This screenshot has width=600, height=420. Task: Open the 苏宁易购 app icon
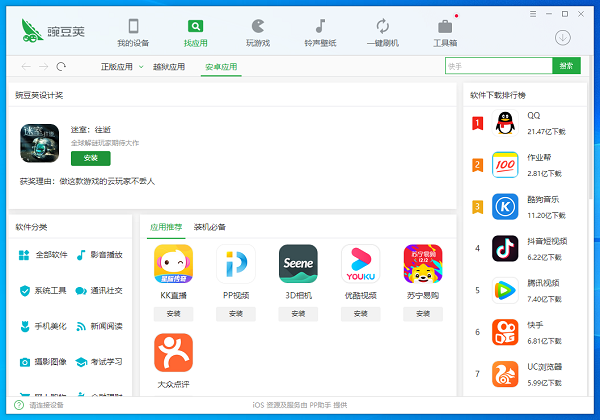tap(423, 264)
